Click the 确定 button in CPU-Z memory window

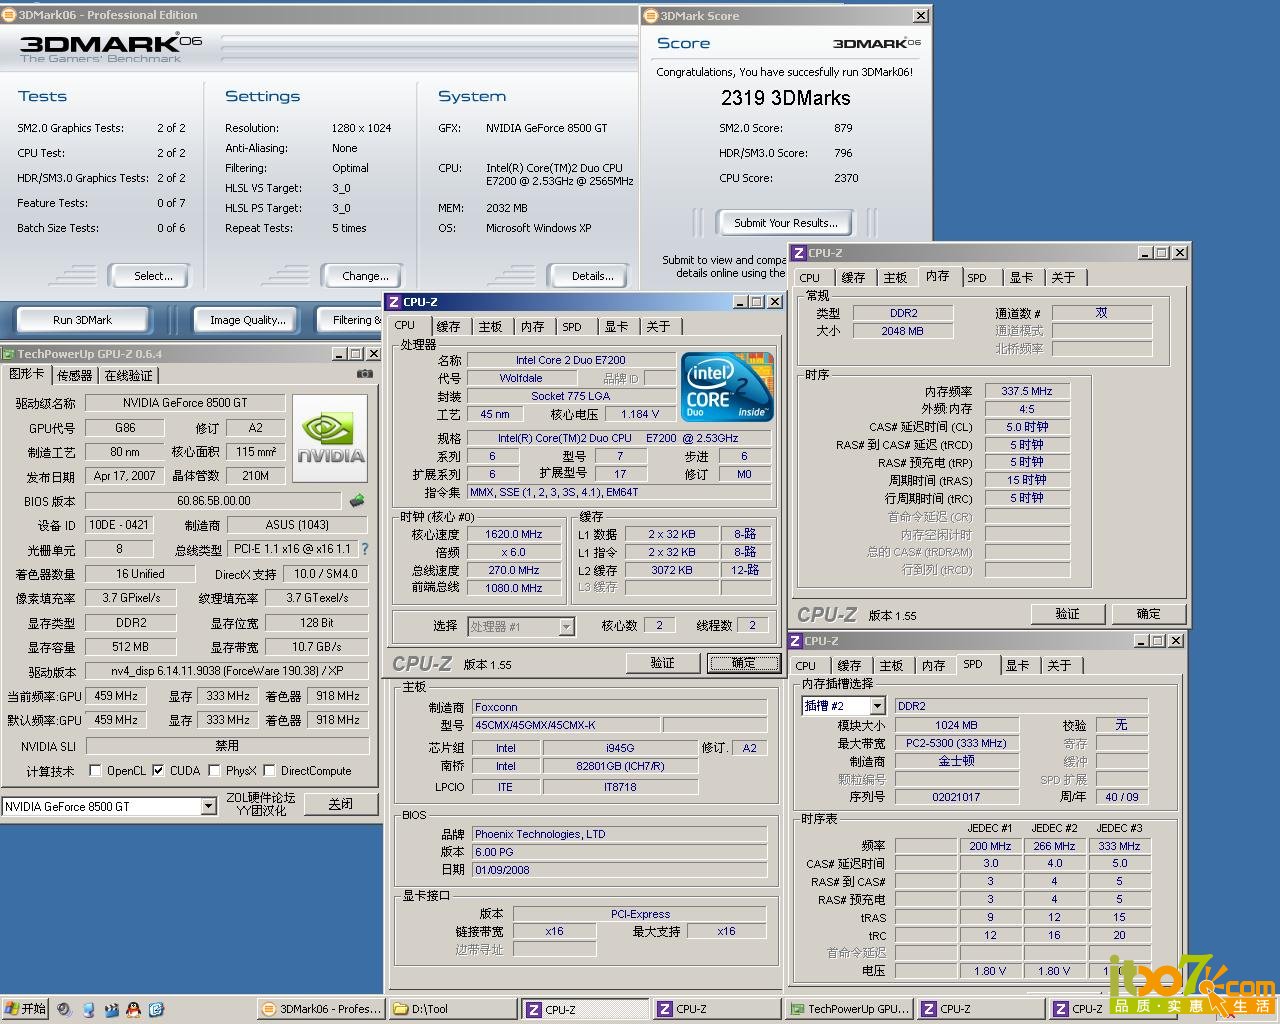1148,614
